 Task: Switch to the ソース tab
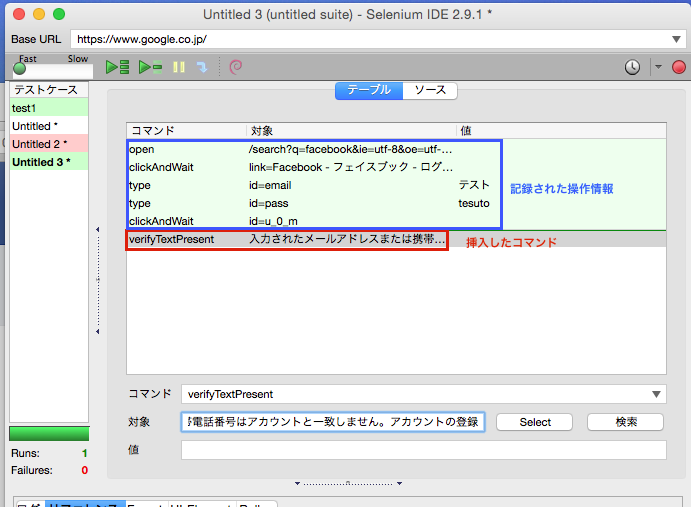pos(430,90)
